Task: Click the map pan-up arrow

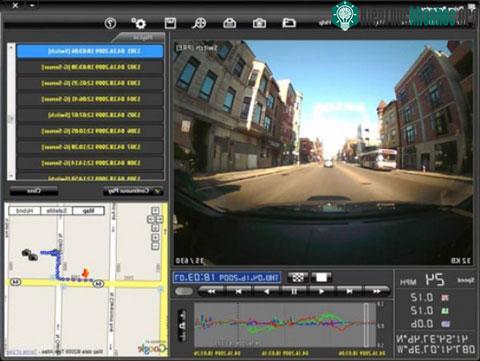Action: pos(155,211)
